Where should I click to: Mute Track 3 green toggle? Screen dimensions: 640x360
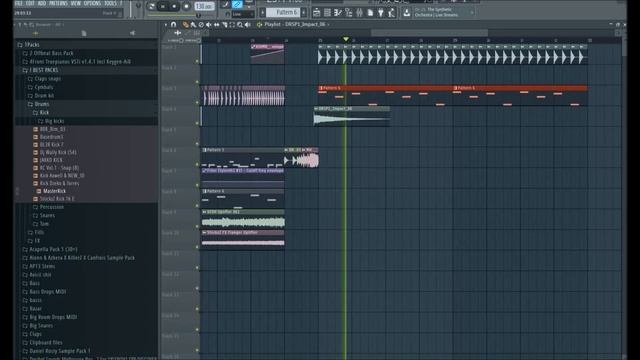[x=197, y=102]
